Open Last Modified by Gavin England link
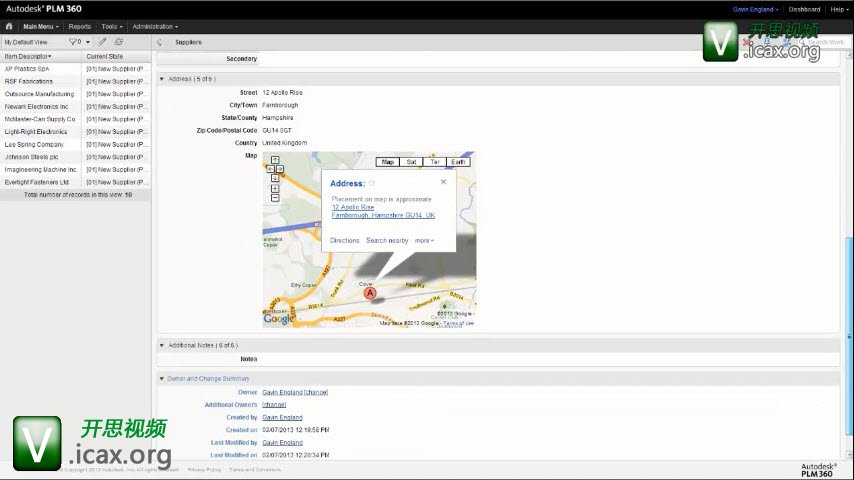The image size is (854, 480). [x=282, y=442]
